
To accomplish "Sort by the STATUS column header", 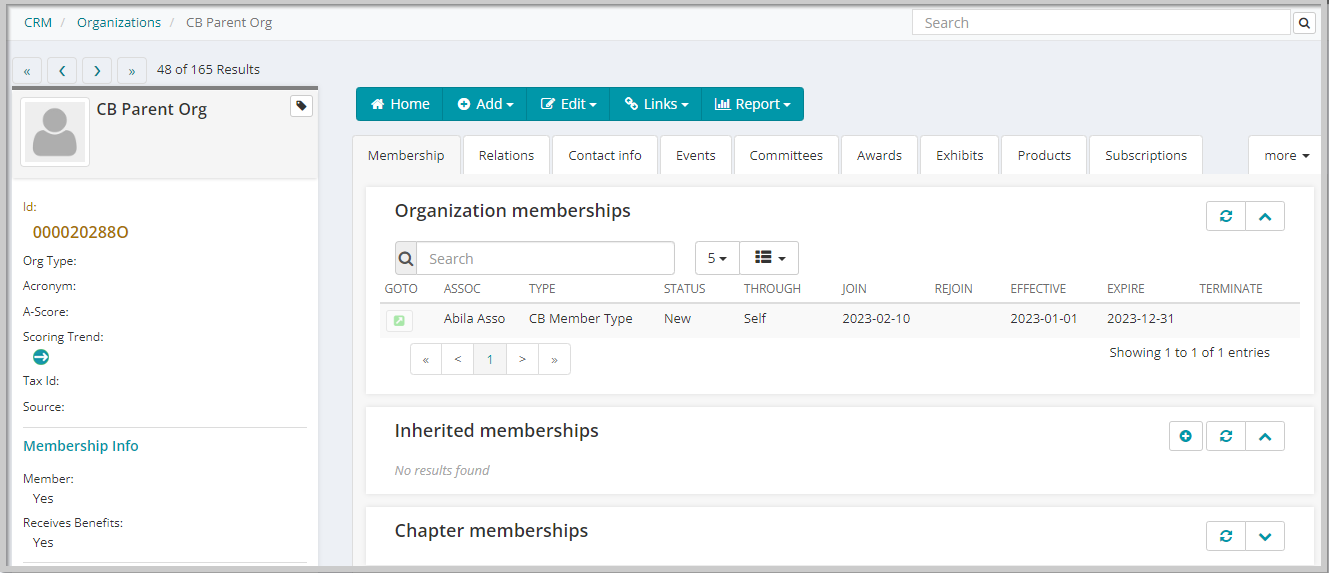I will (685, 288).
